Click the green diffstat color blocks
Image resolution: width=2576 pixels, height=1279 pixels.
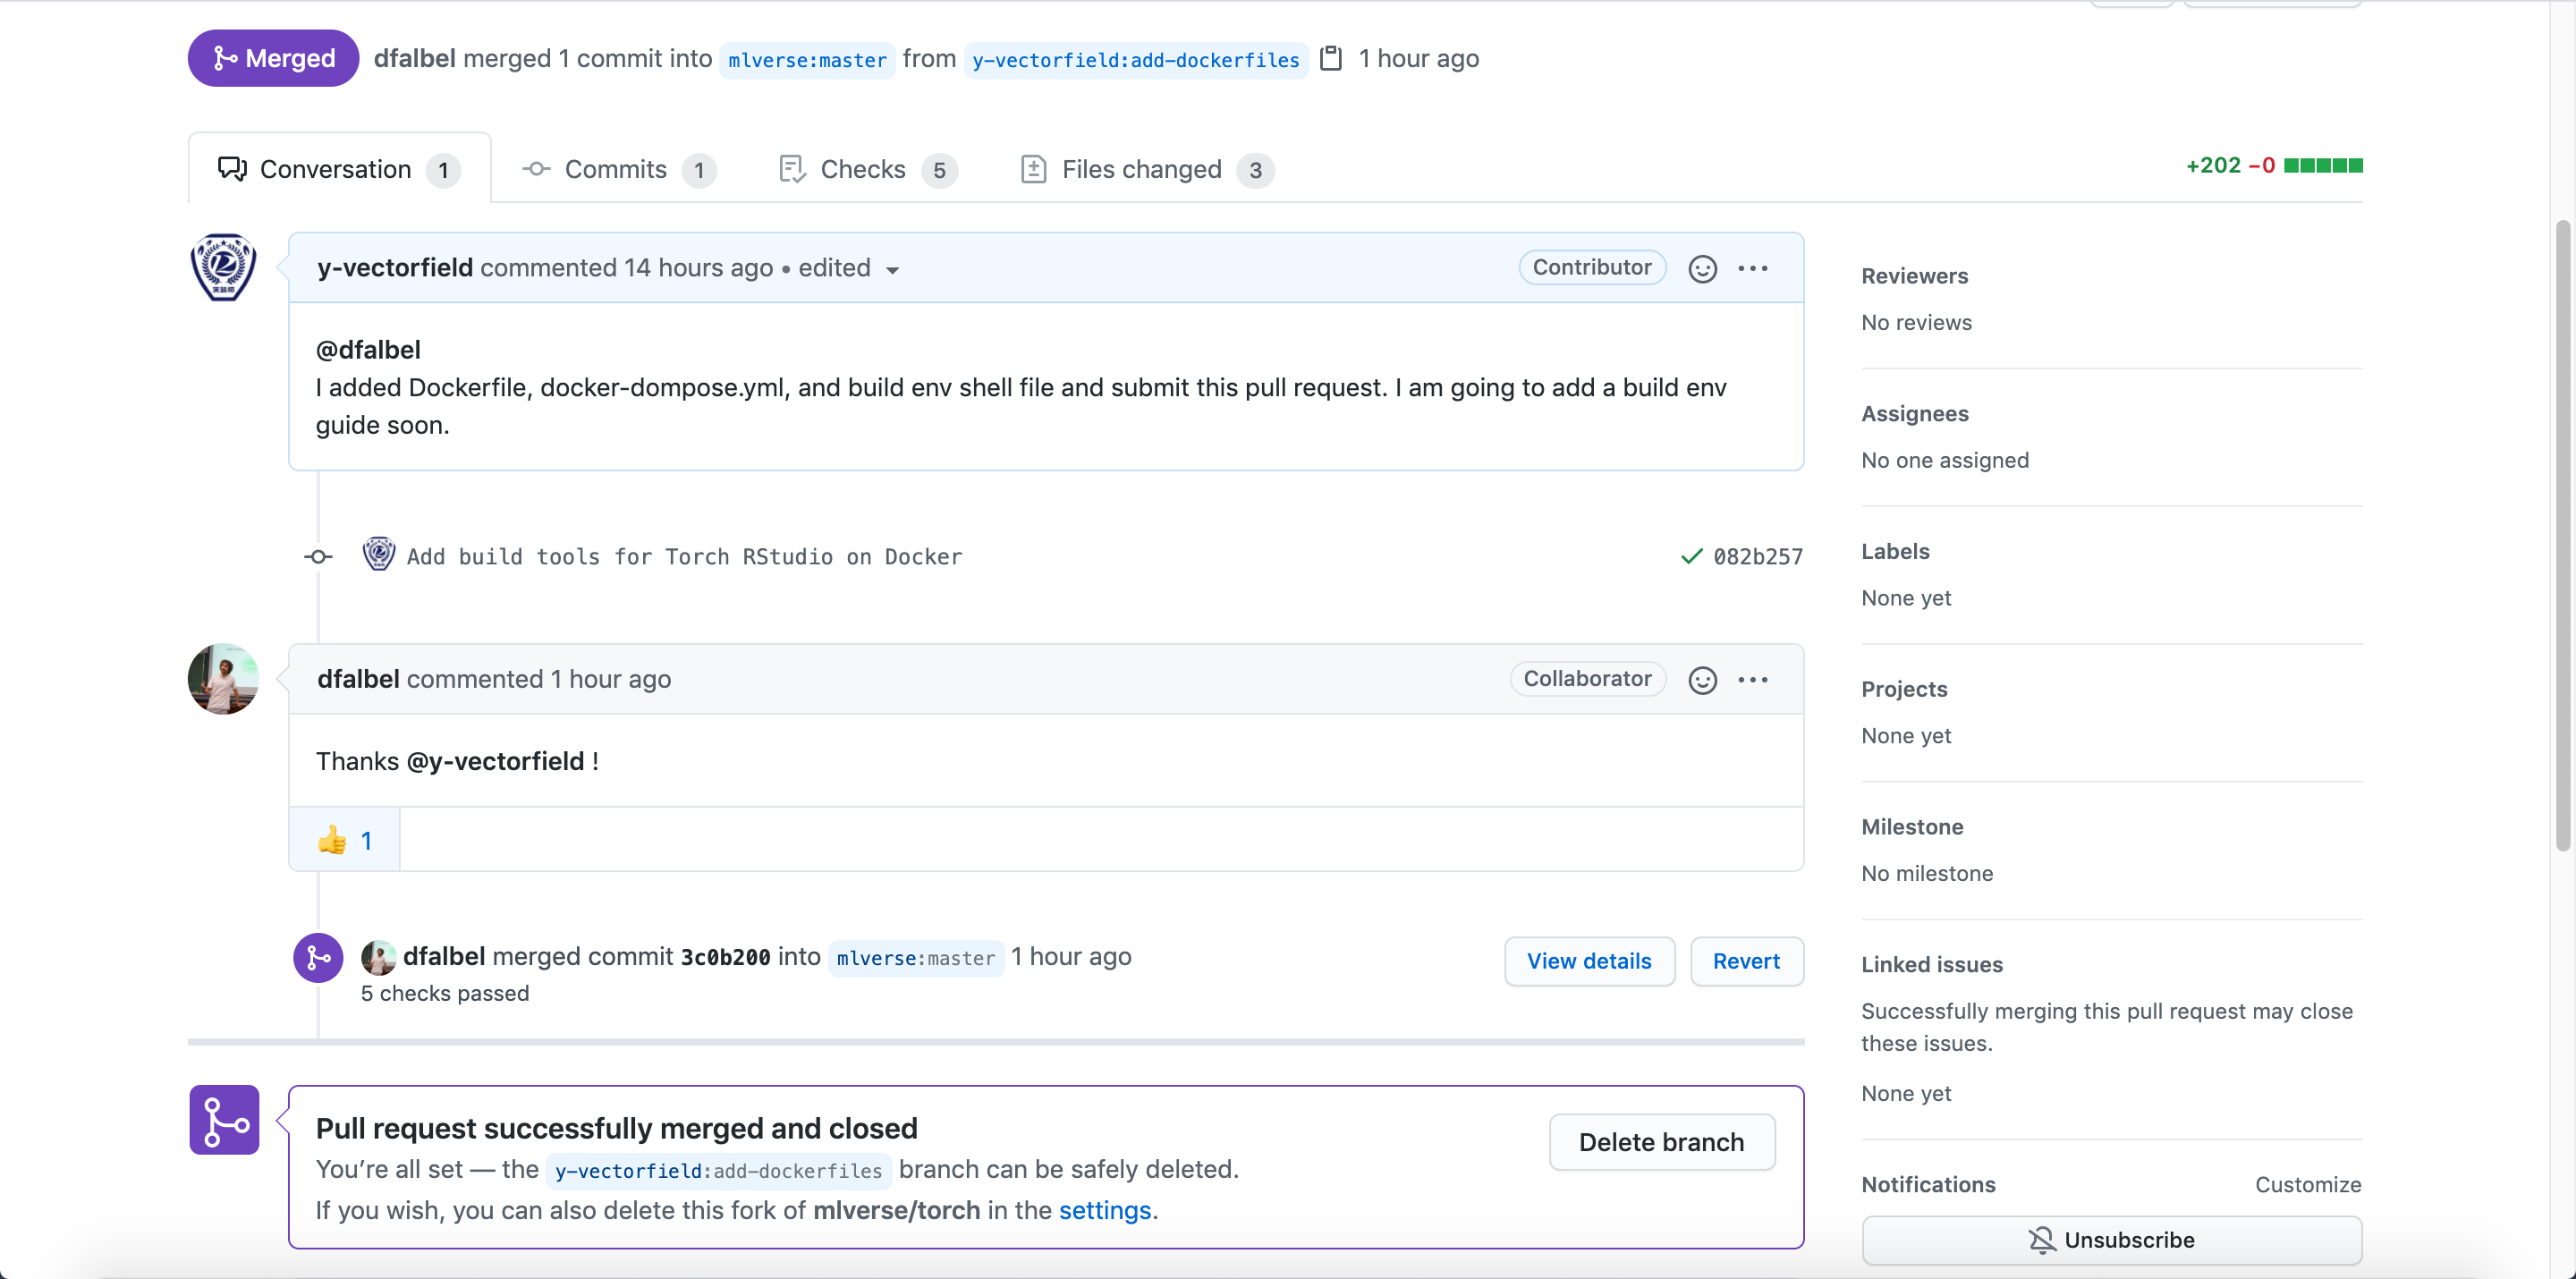(x=2322, y=166)
